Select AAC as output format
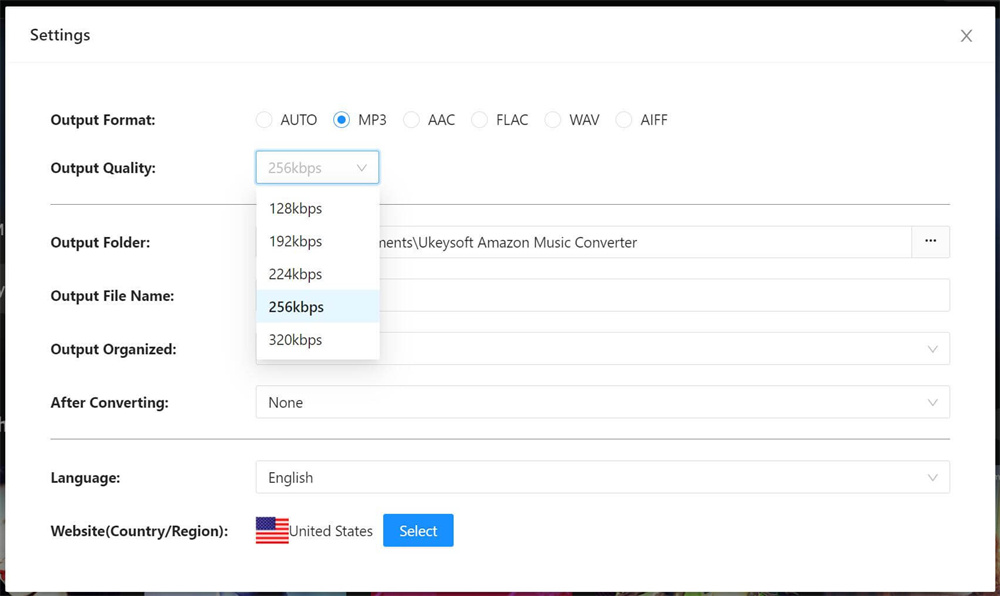The height and width of the screenshot is (596, 1000). tap(411, 119)
